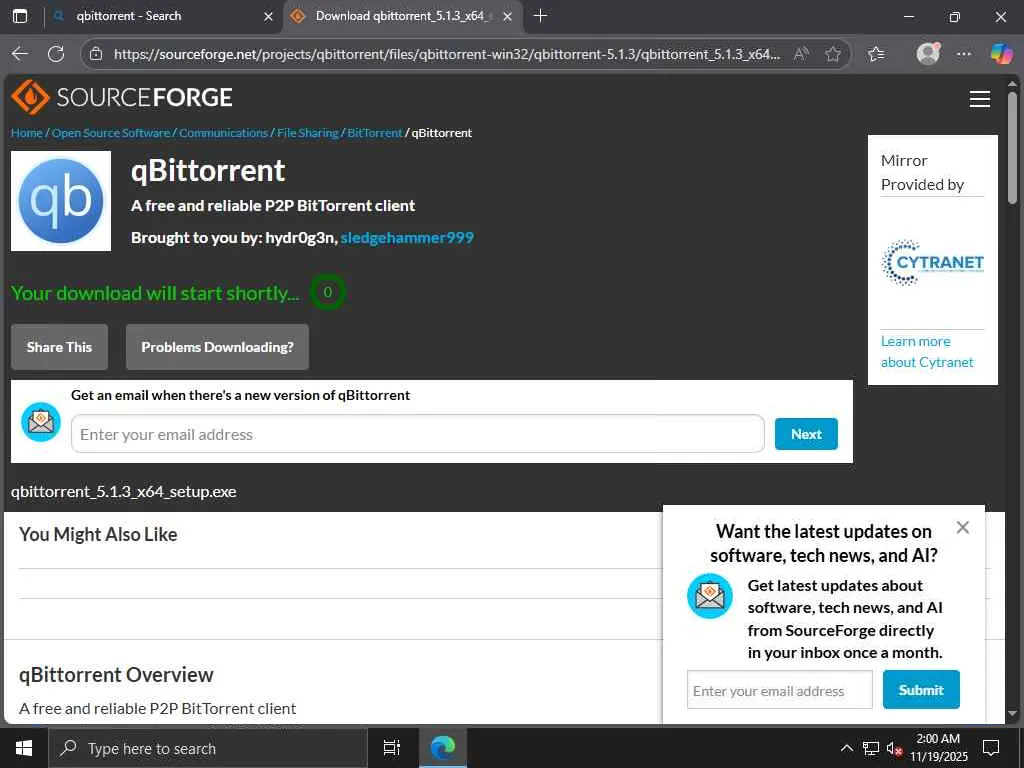Switch to Download qbittorrent_5.1.3 tab
Screen dimensions: 1024x768
coord(403,16)
